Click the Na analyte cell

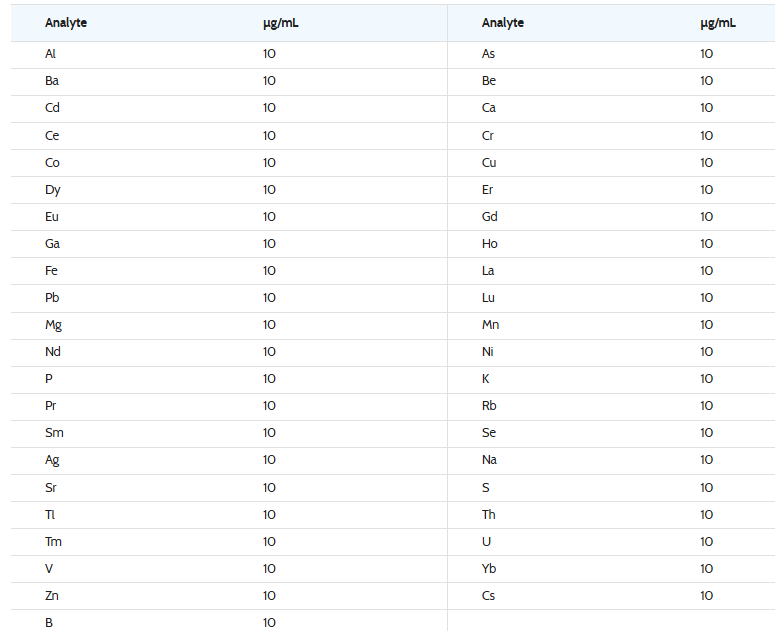coord(489,460)
